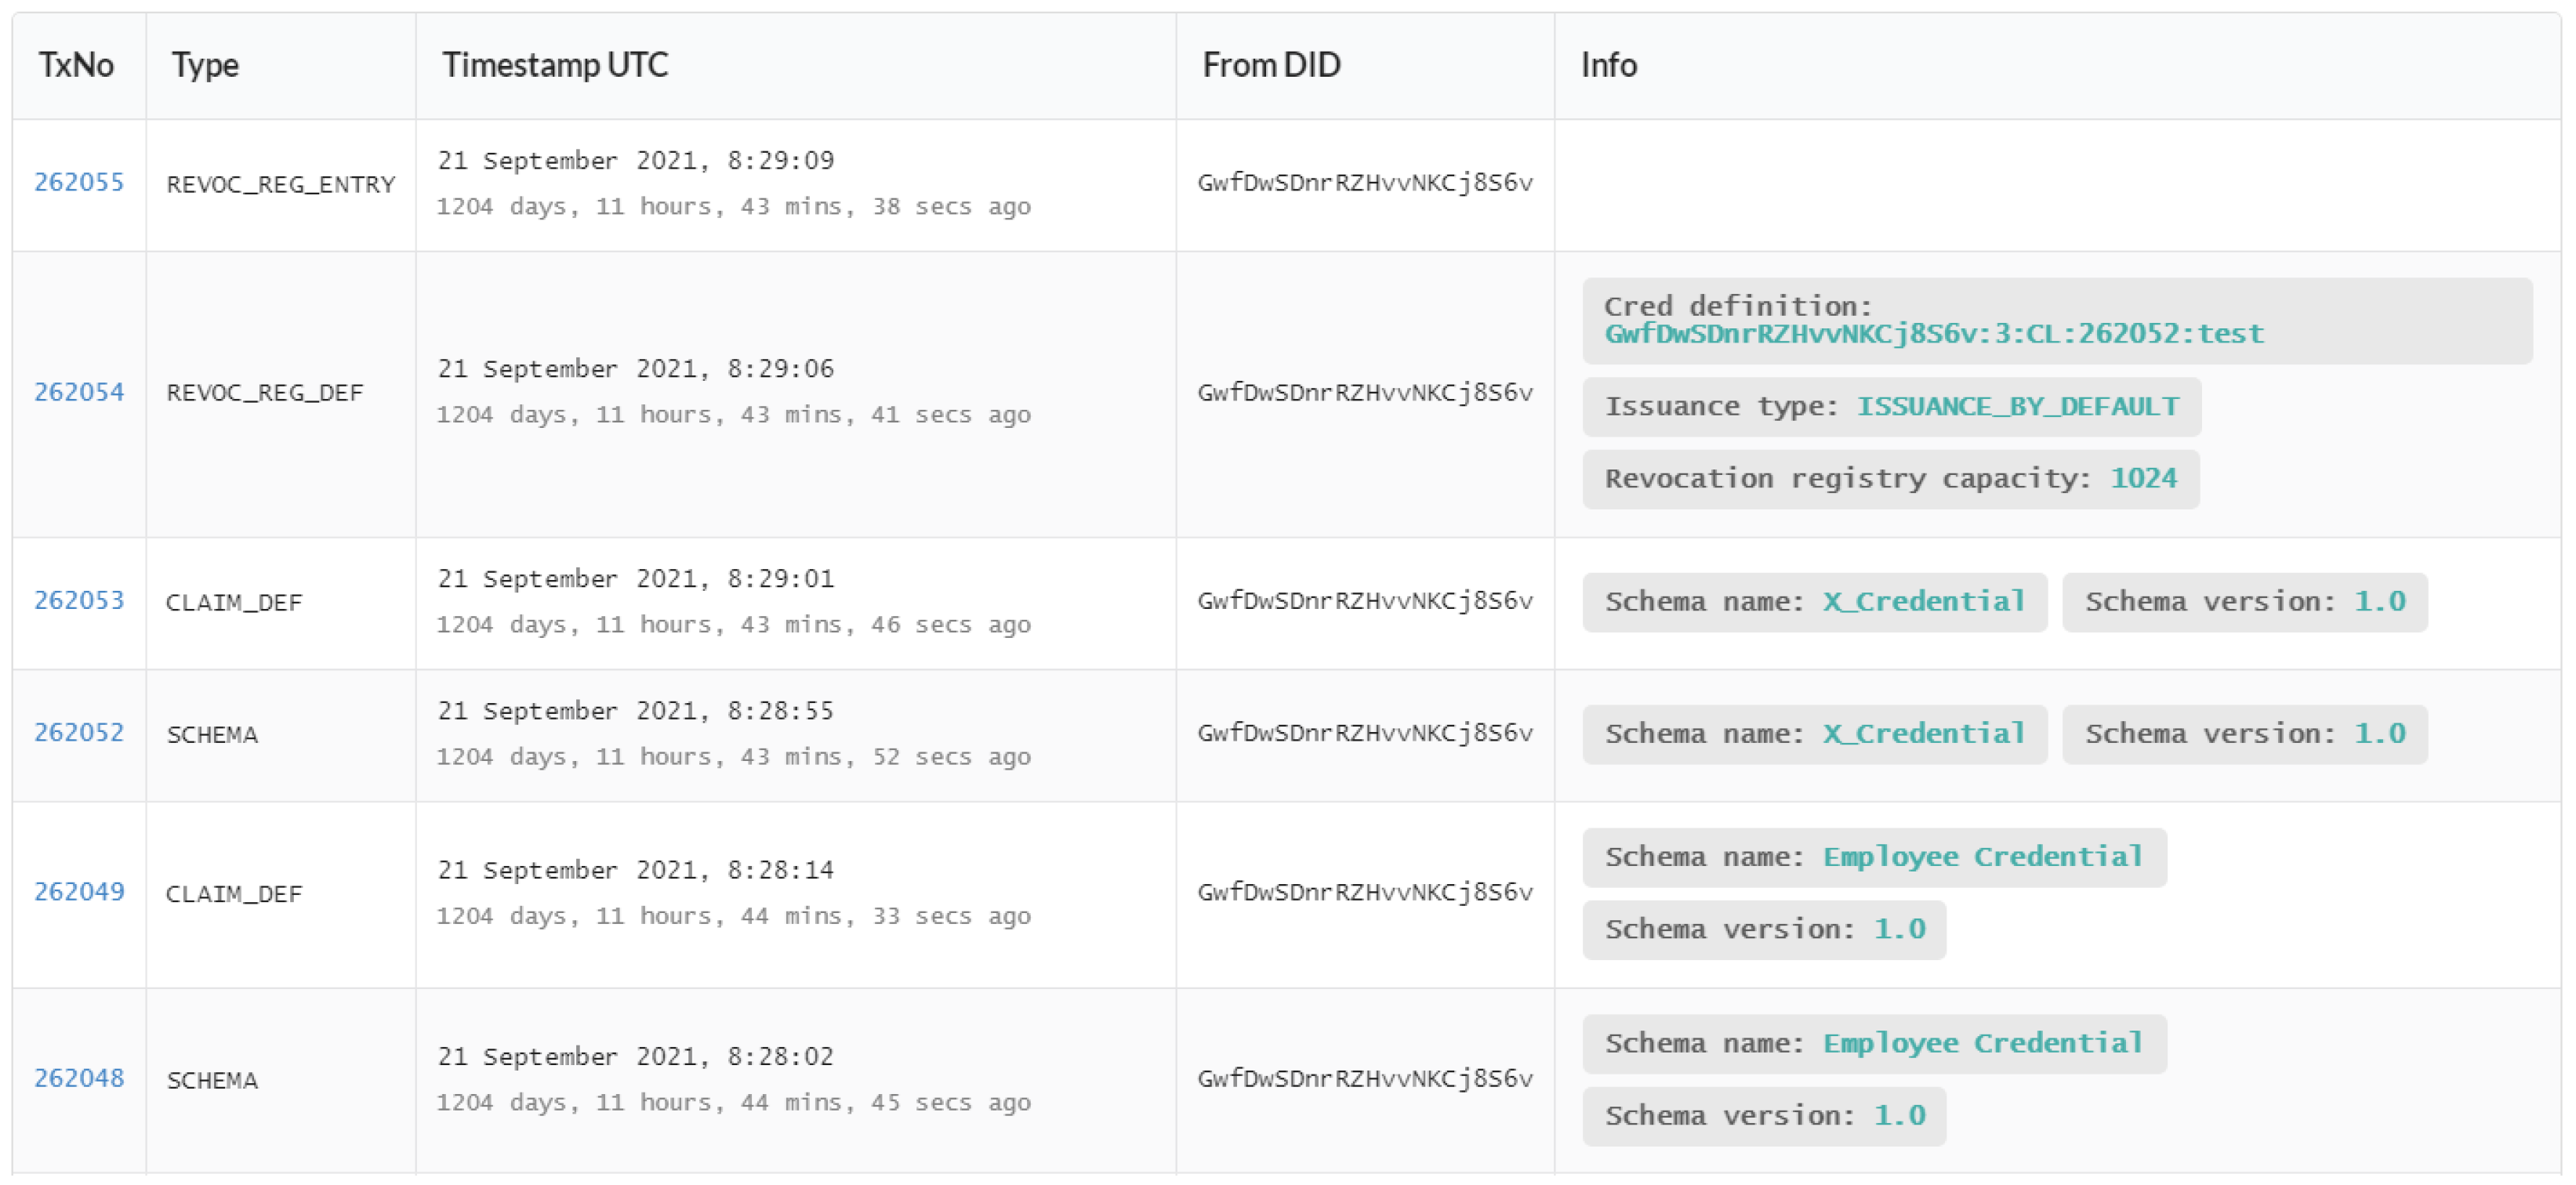2576x1185 pixels.
Task: Click the Cred definition 262052:test value
Action: tap(1933, 334)
